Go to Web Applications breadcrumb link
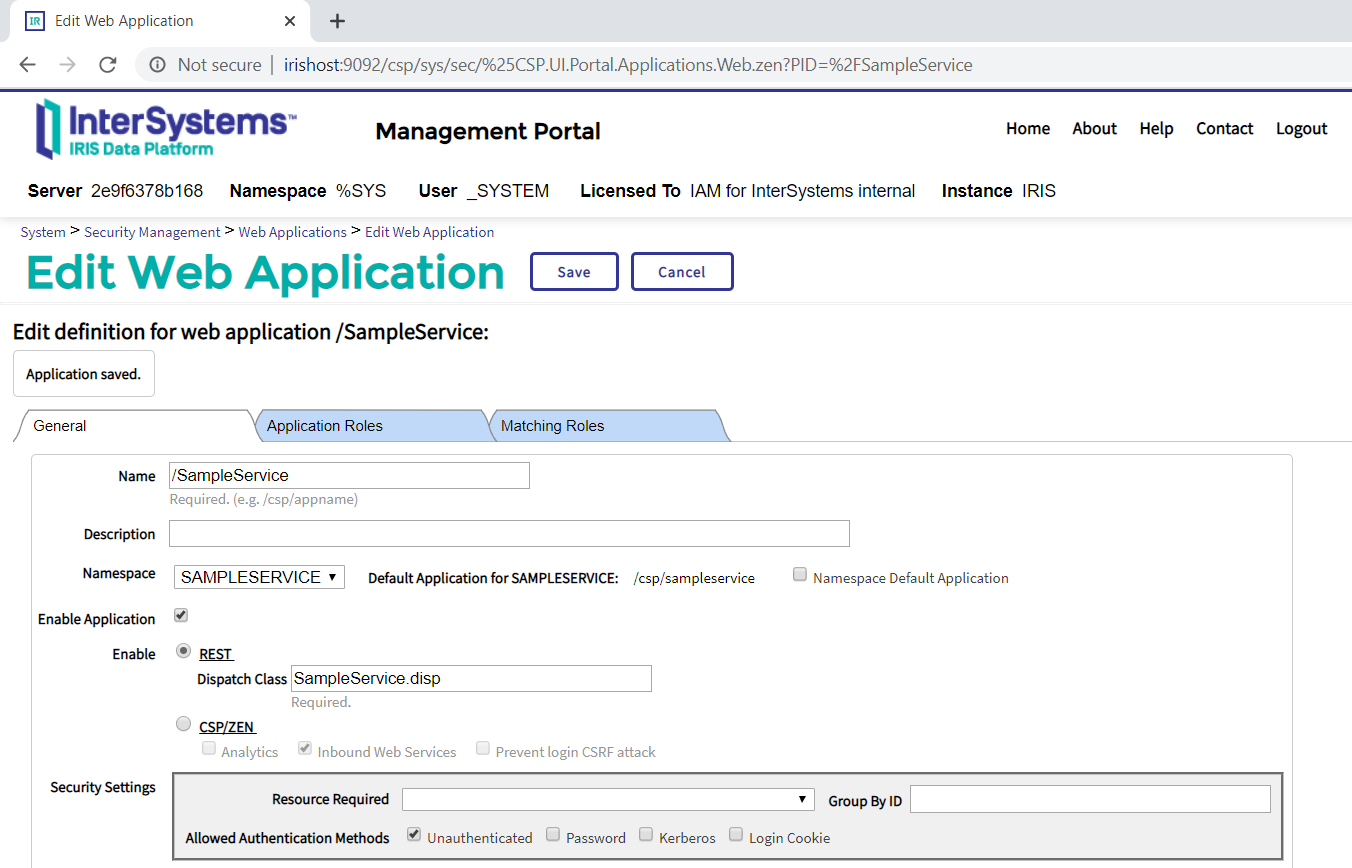Viewport: 1352px width, 868px height. point(292,232)
